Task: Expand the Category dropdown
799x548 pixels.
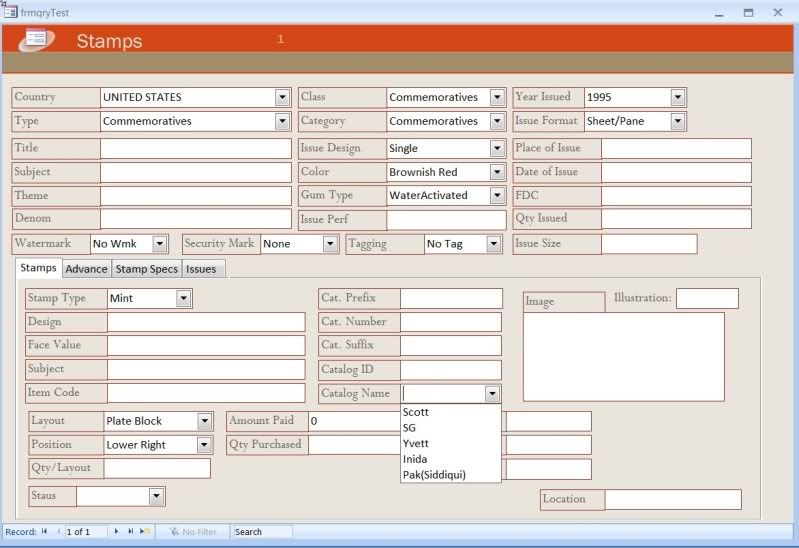Action: click(x=497, y=121)
